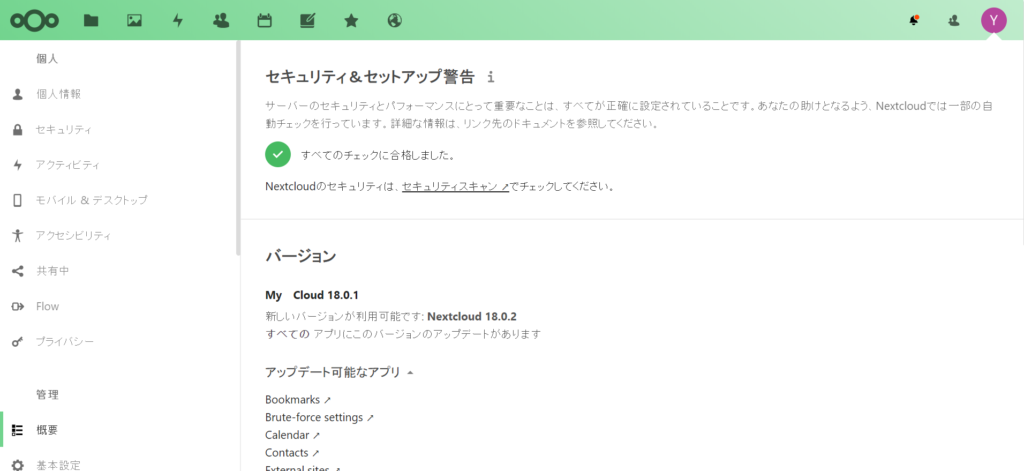The width and height of the screenshot is (1024, 471).
Task: Open the Activity lightning bolt icon in top bar
Action: [x=178, y=20]
